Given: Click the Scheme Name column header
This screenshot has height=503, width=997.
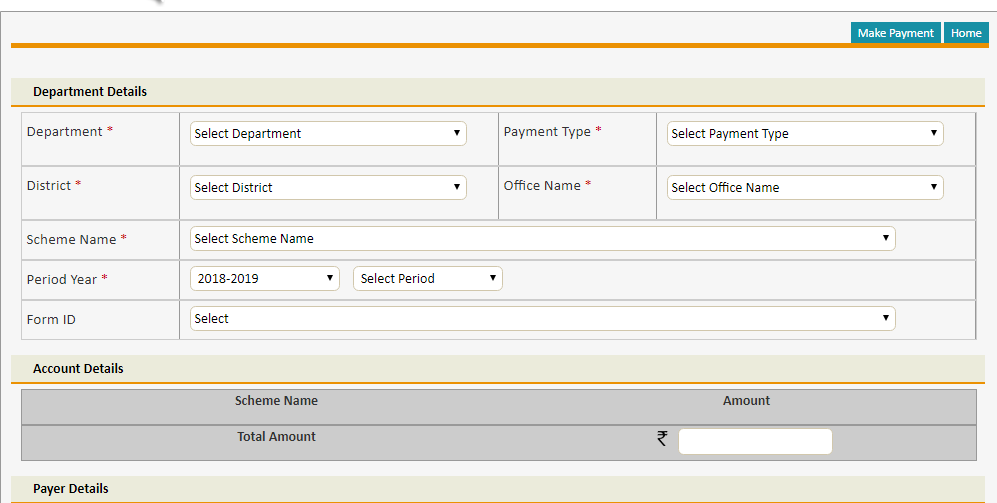Looking at the screenshot, I should pyautogui.click(x=276, y=401).
